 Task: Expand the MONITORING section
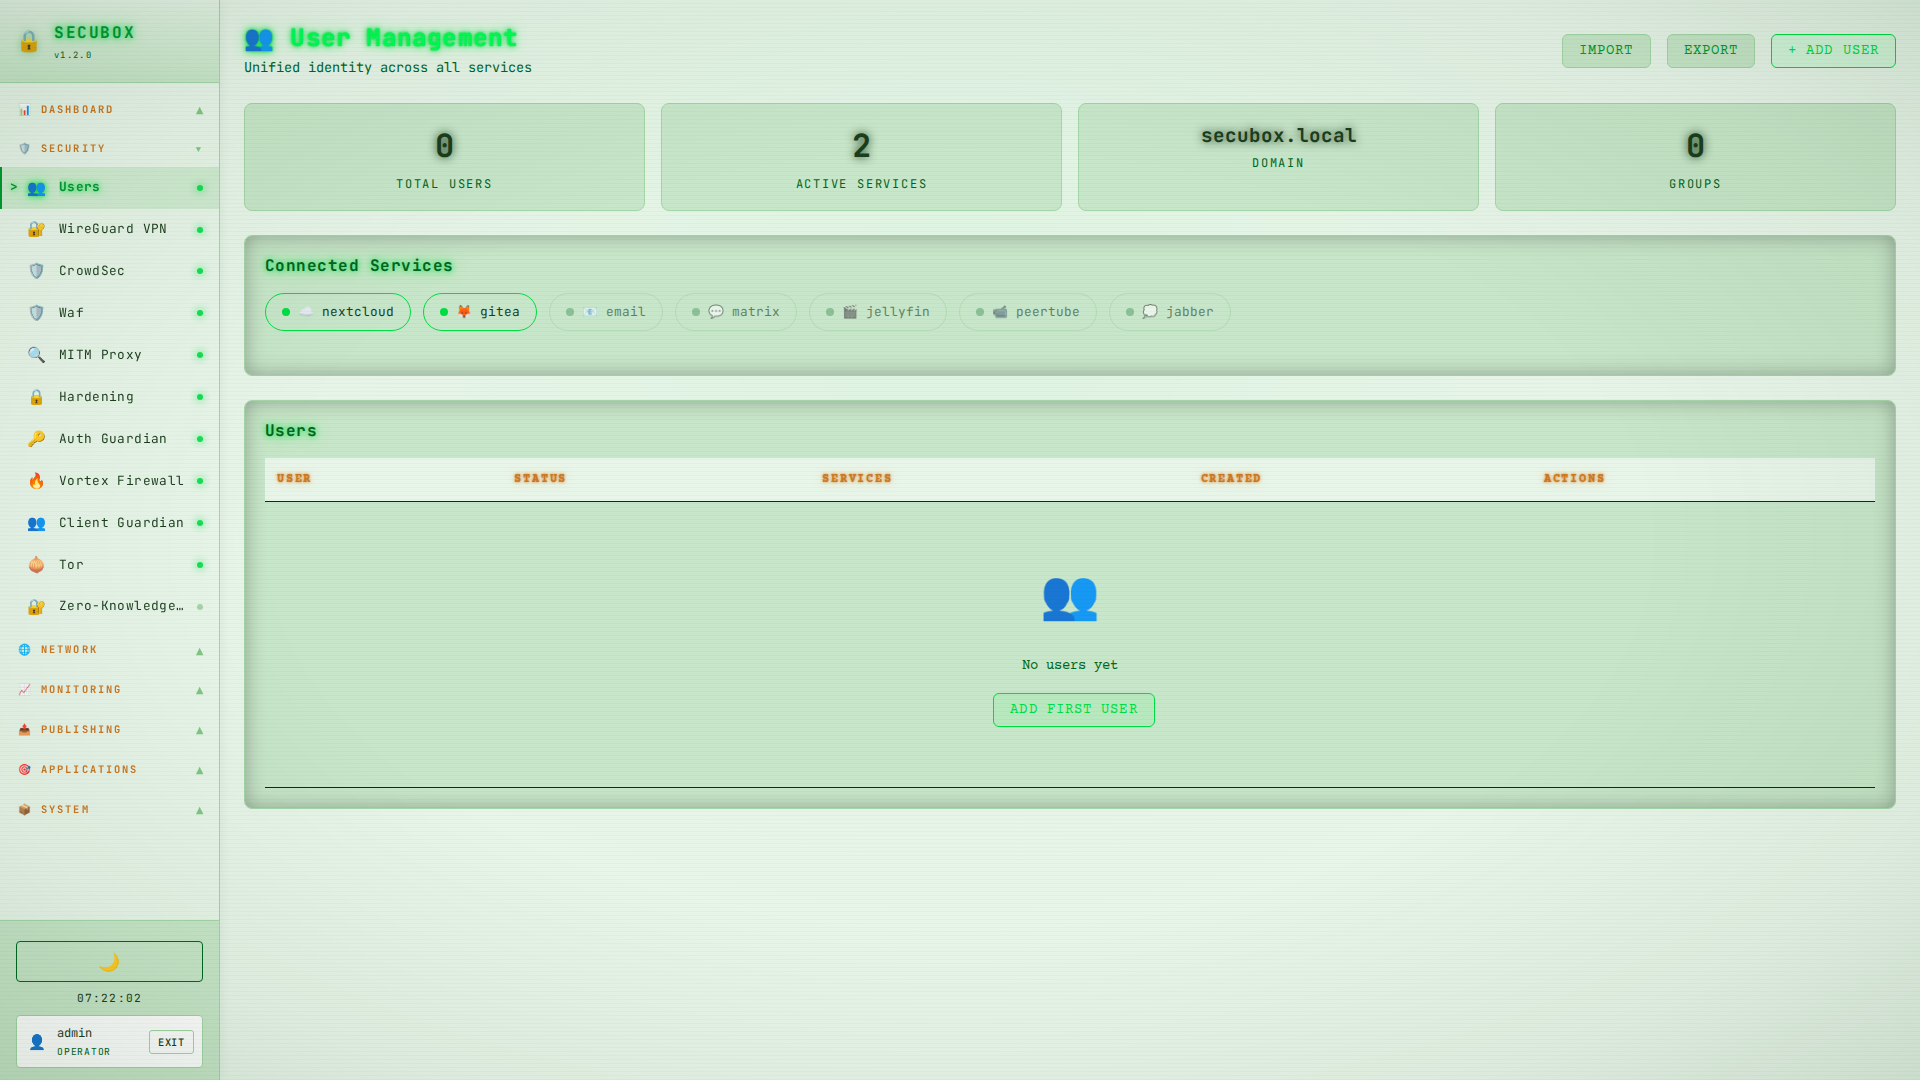[x=109, y=689]
